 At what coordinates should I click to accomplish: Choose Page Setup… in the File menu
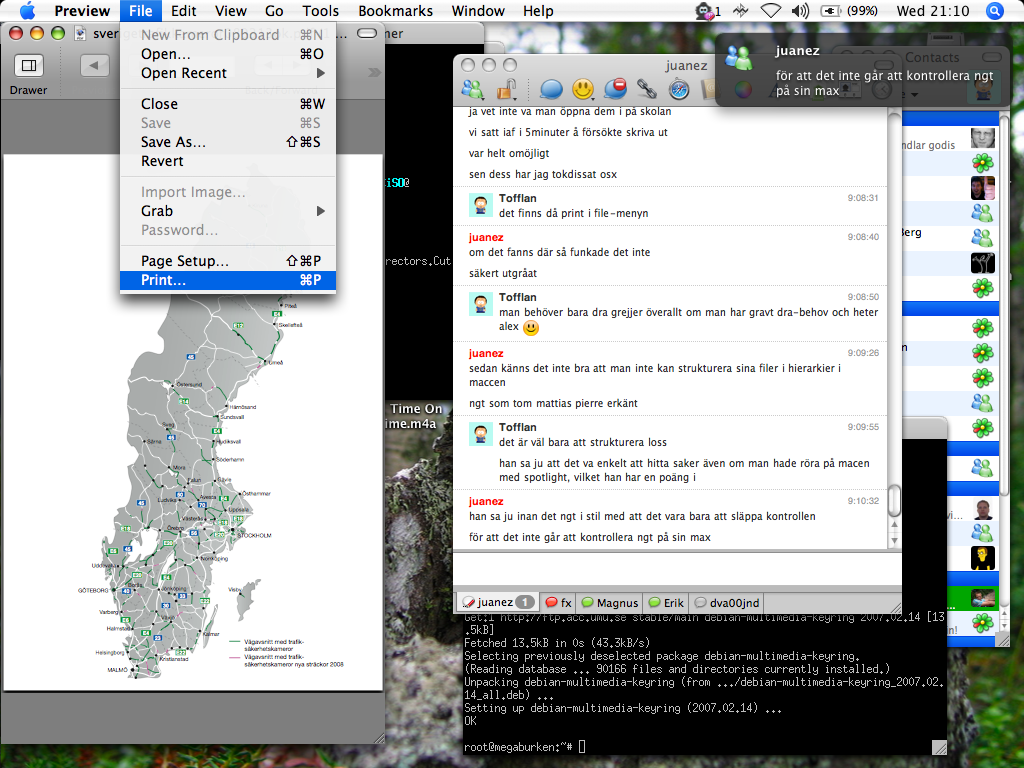tap(228, 261)
